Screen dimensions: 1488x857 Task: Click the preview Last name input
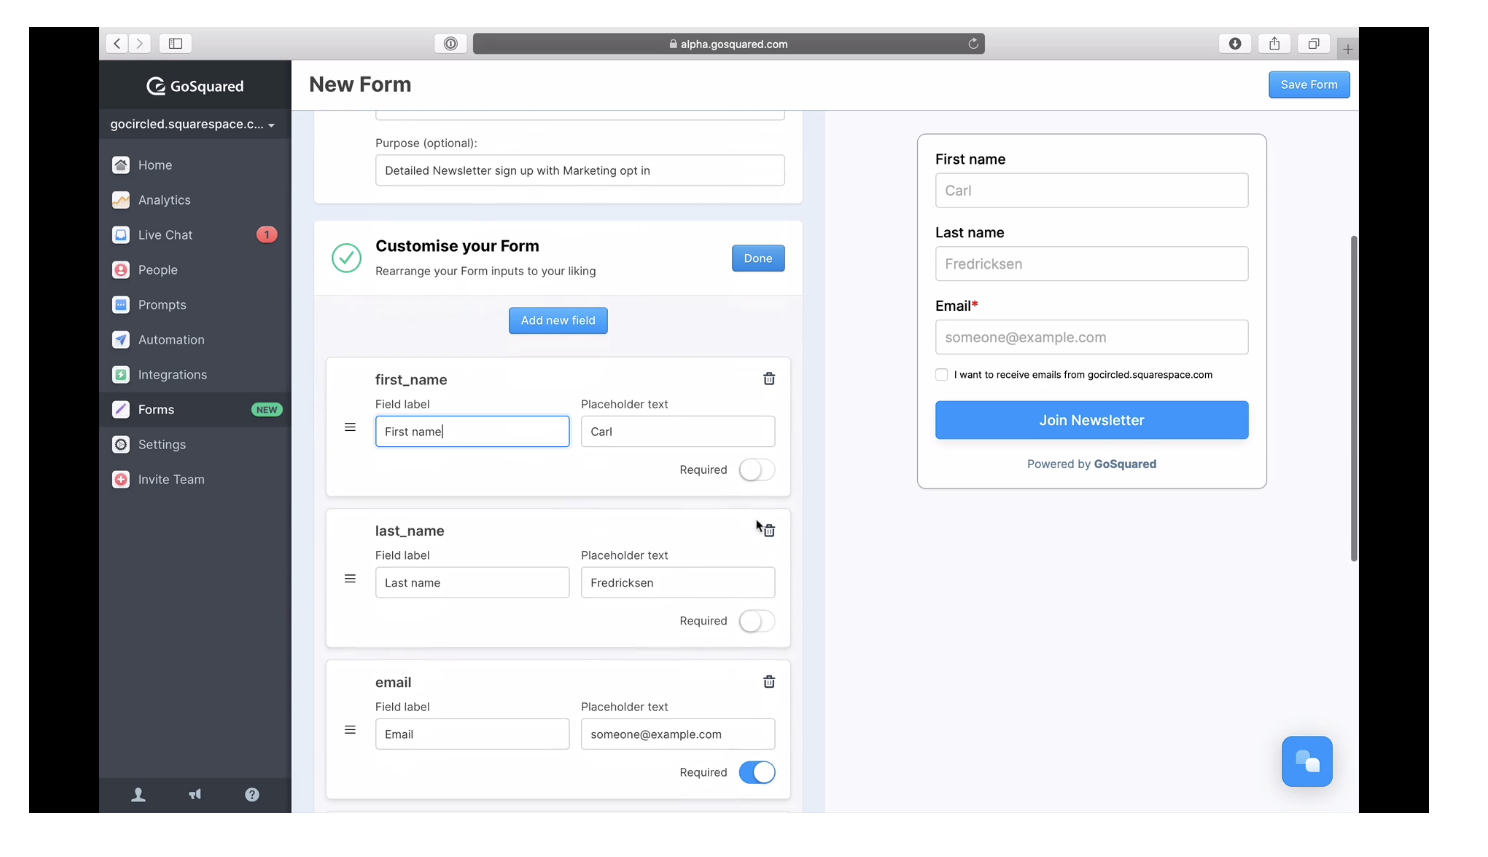(x=1092, y=264)
